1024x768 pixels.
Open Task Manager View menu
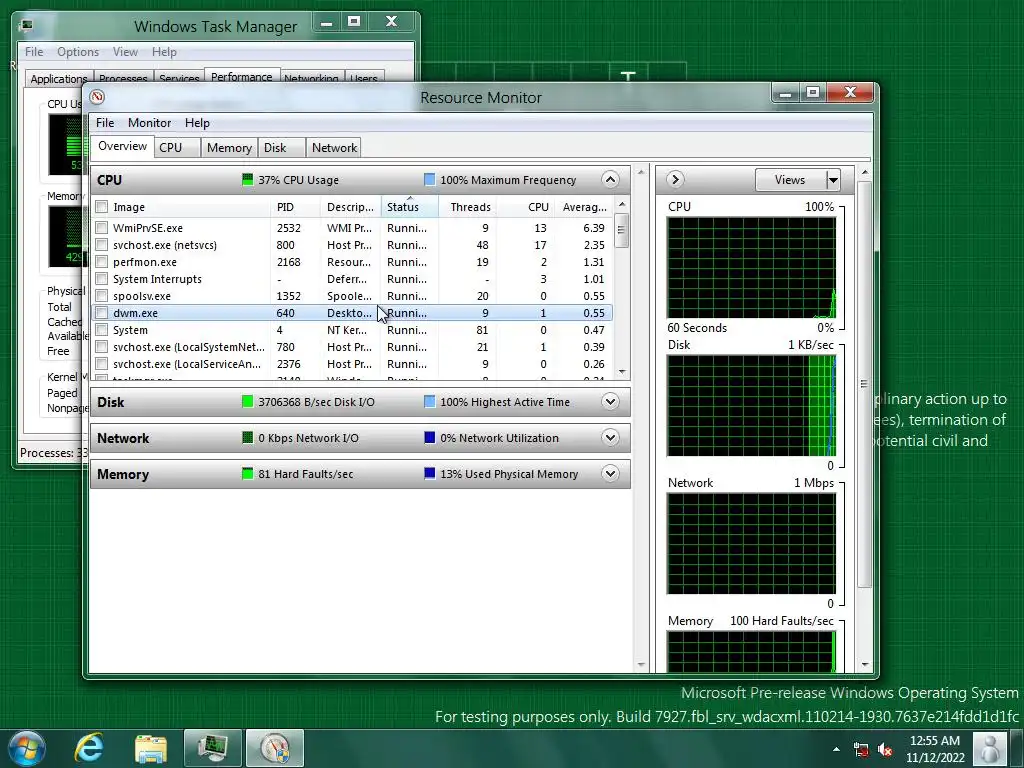[125, 52]
